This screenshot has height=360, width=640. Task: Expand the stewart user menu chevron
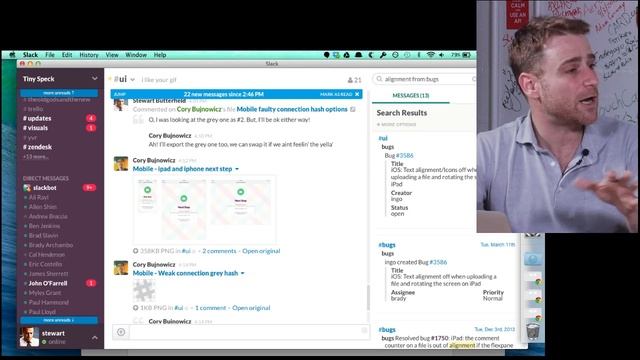(x=95, y=338)
